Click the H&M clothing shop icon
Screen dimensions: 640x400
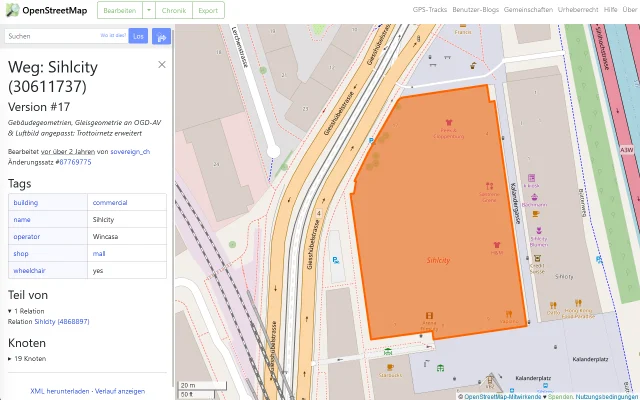(x=497, y=245)
